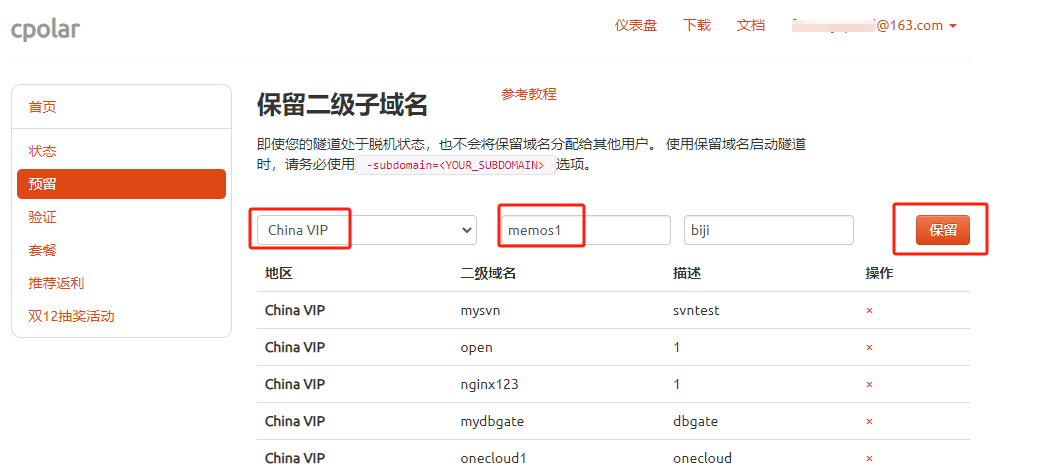
Task: Open the China VIP region dropdown
Action: click(367, 230)
